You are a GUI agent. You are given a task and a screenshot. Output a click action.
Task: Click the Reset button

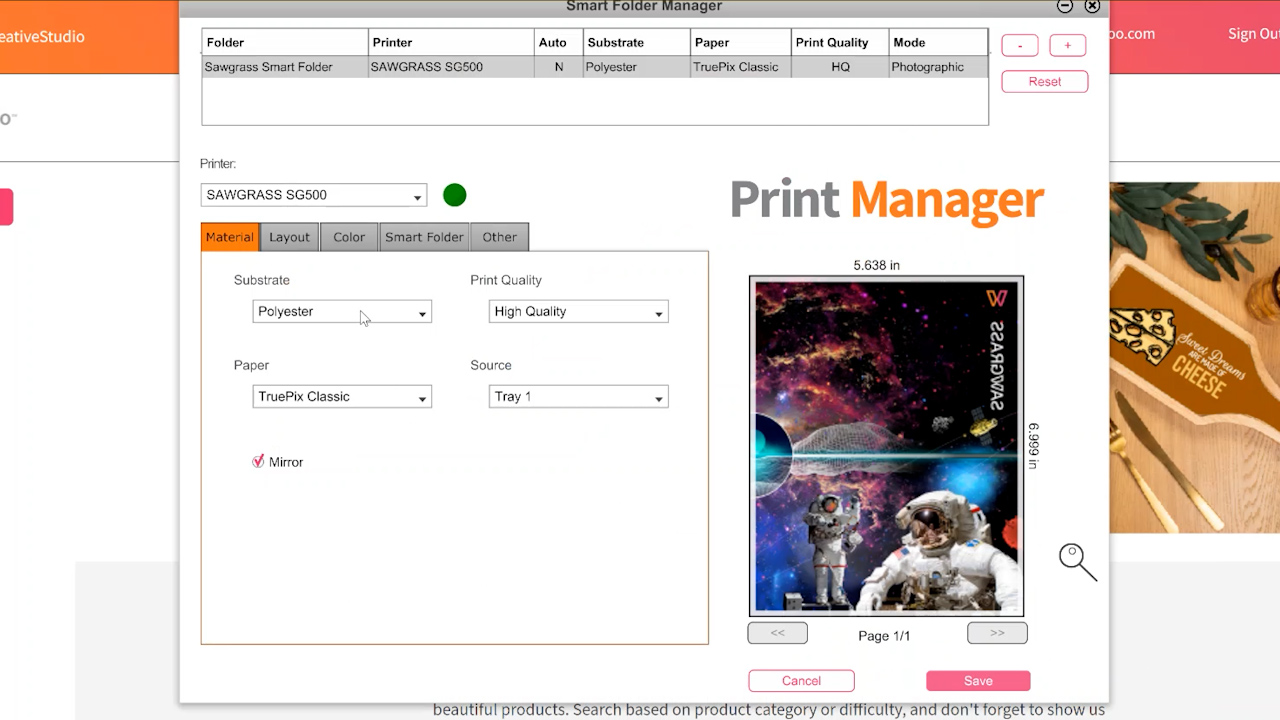[1045, 82]
